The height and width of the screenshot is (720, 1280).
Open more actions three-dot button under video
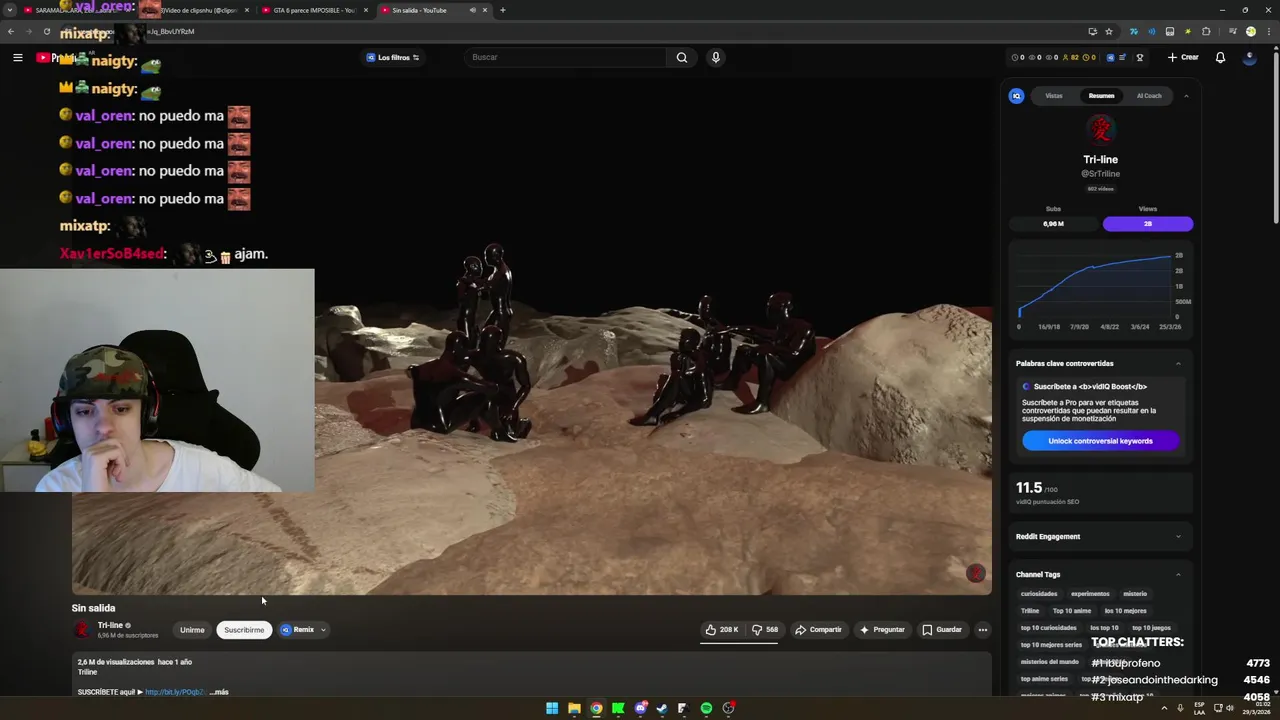(983, 630)
